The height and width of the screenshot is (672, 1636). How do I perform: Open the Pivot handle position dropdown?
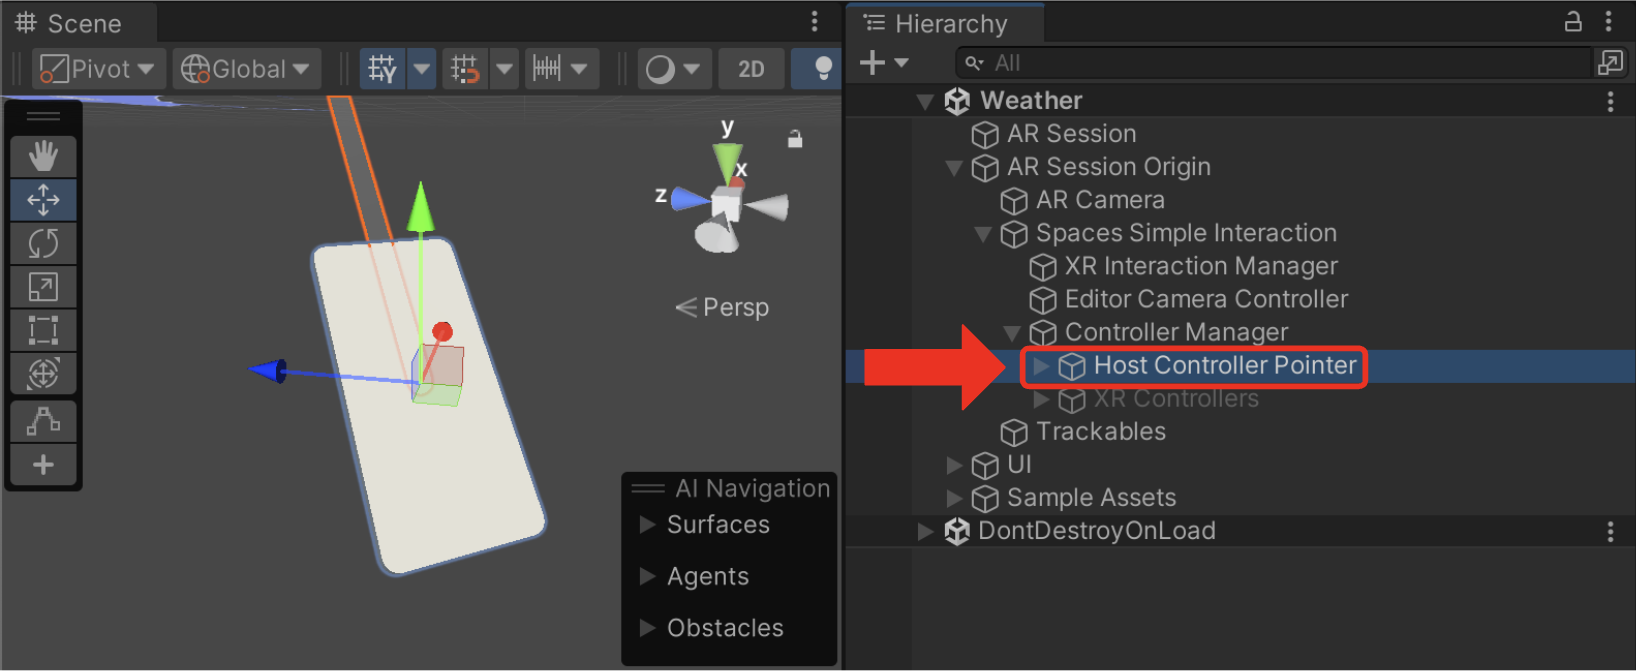[x=98, y=69]
